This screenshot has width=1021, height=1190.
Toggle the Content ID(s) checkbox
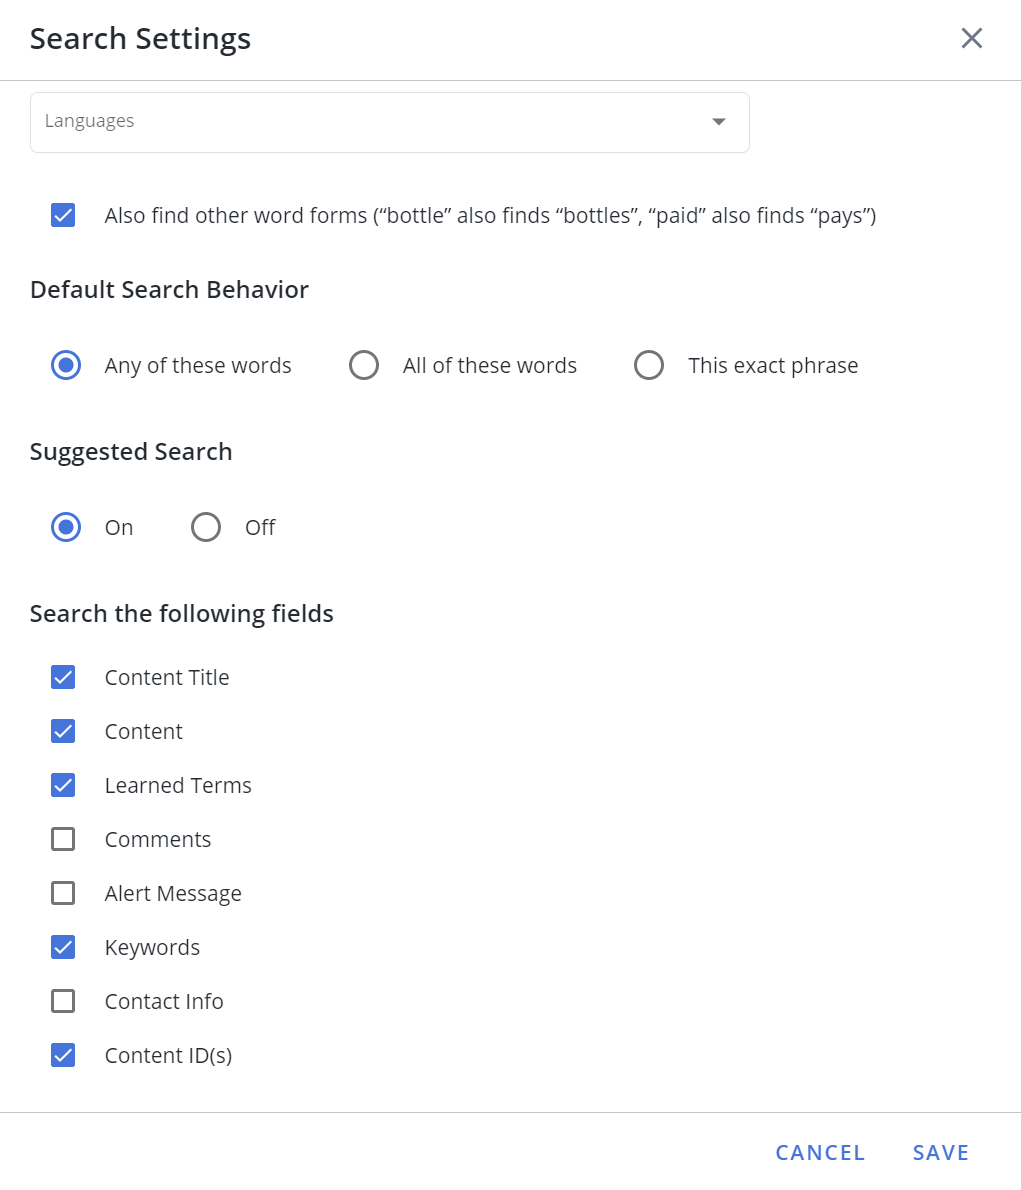click(63, 1055)
